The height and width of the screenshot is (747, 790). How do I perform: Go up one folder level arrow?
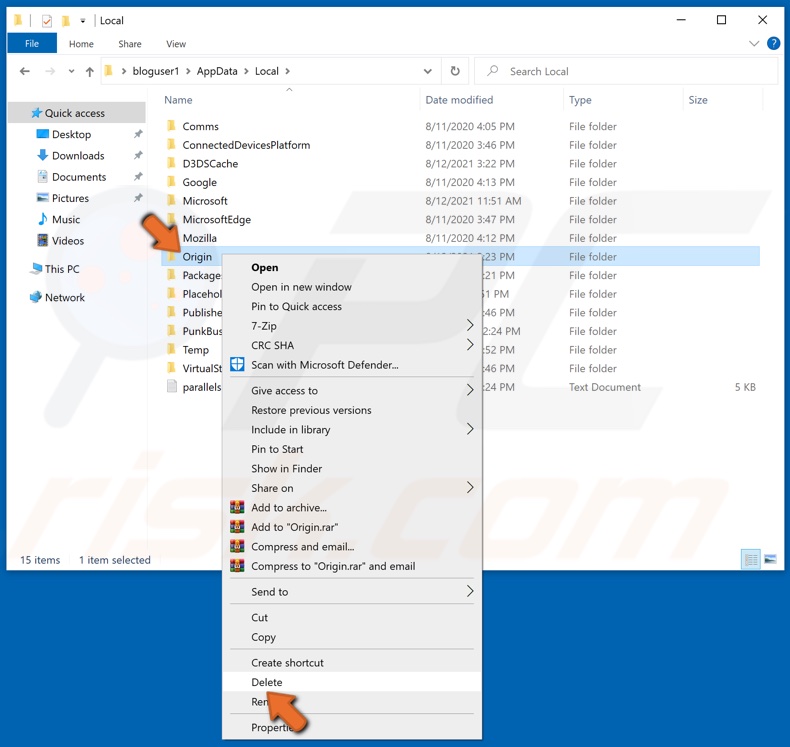(90, 72)
